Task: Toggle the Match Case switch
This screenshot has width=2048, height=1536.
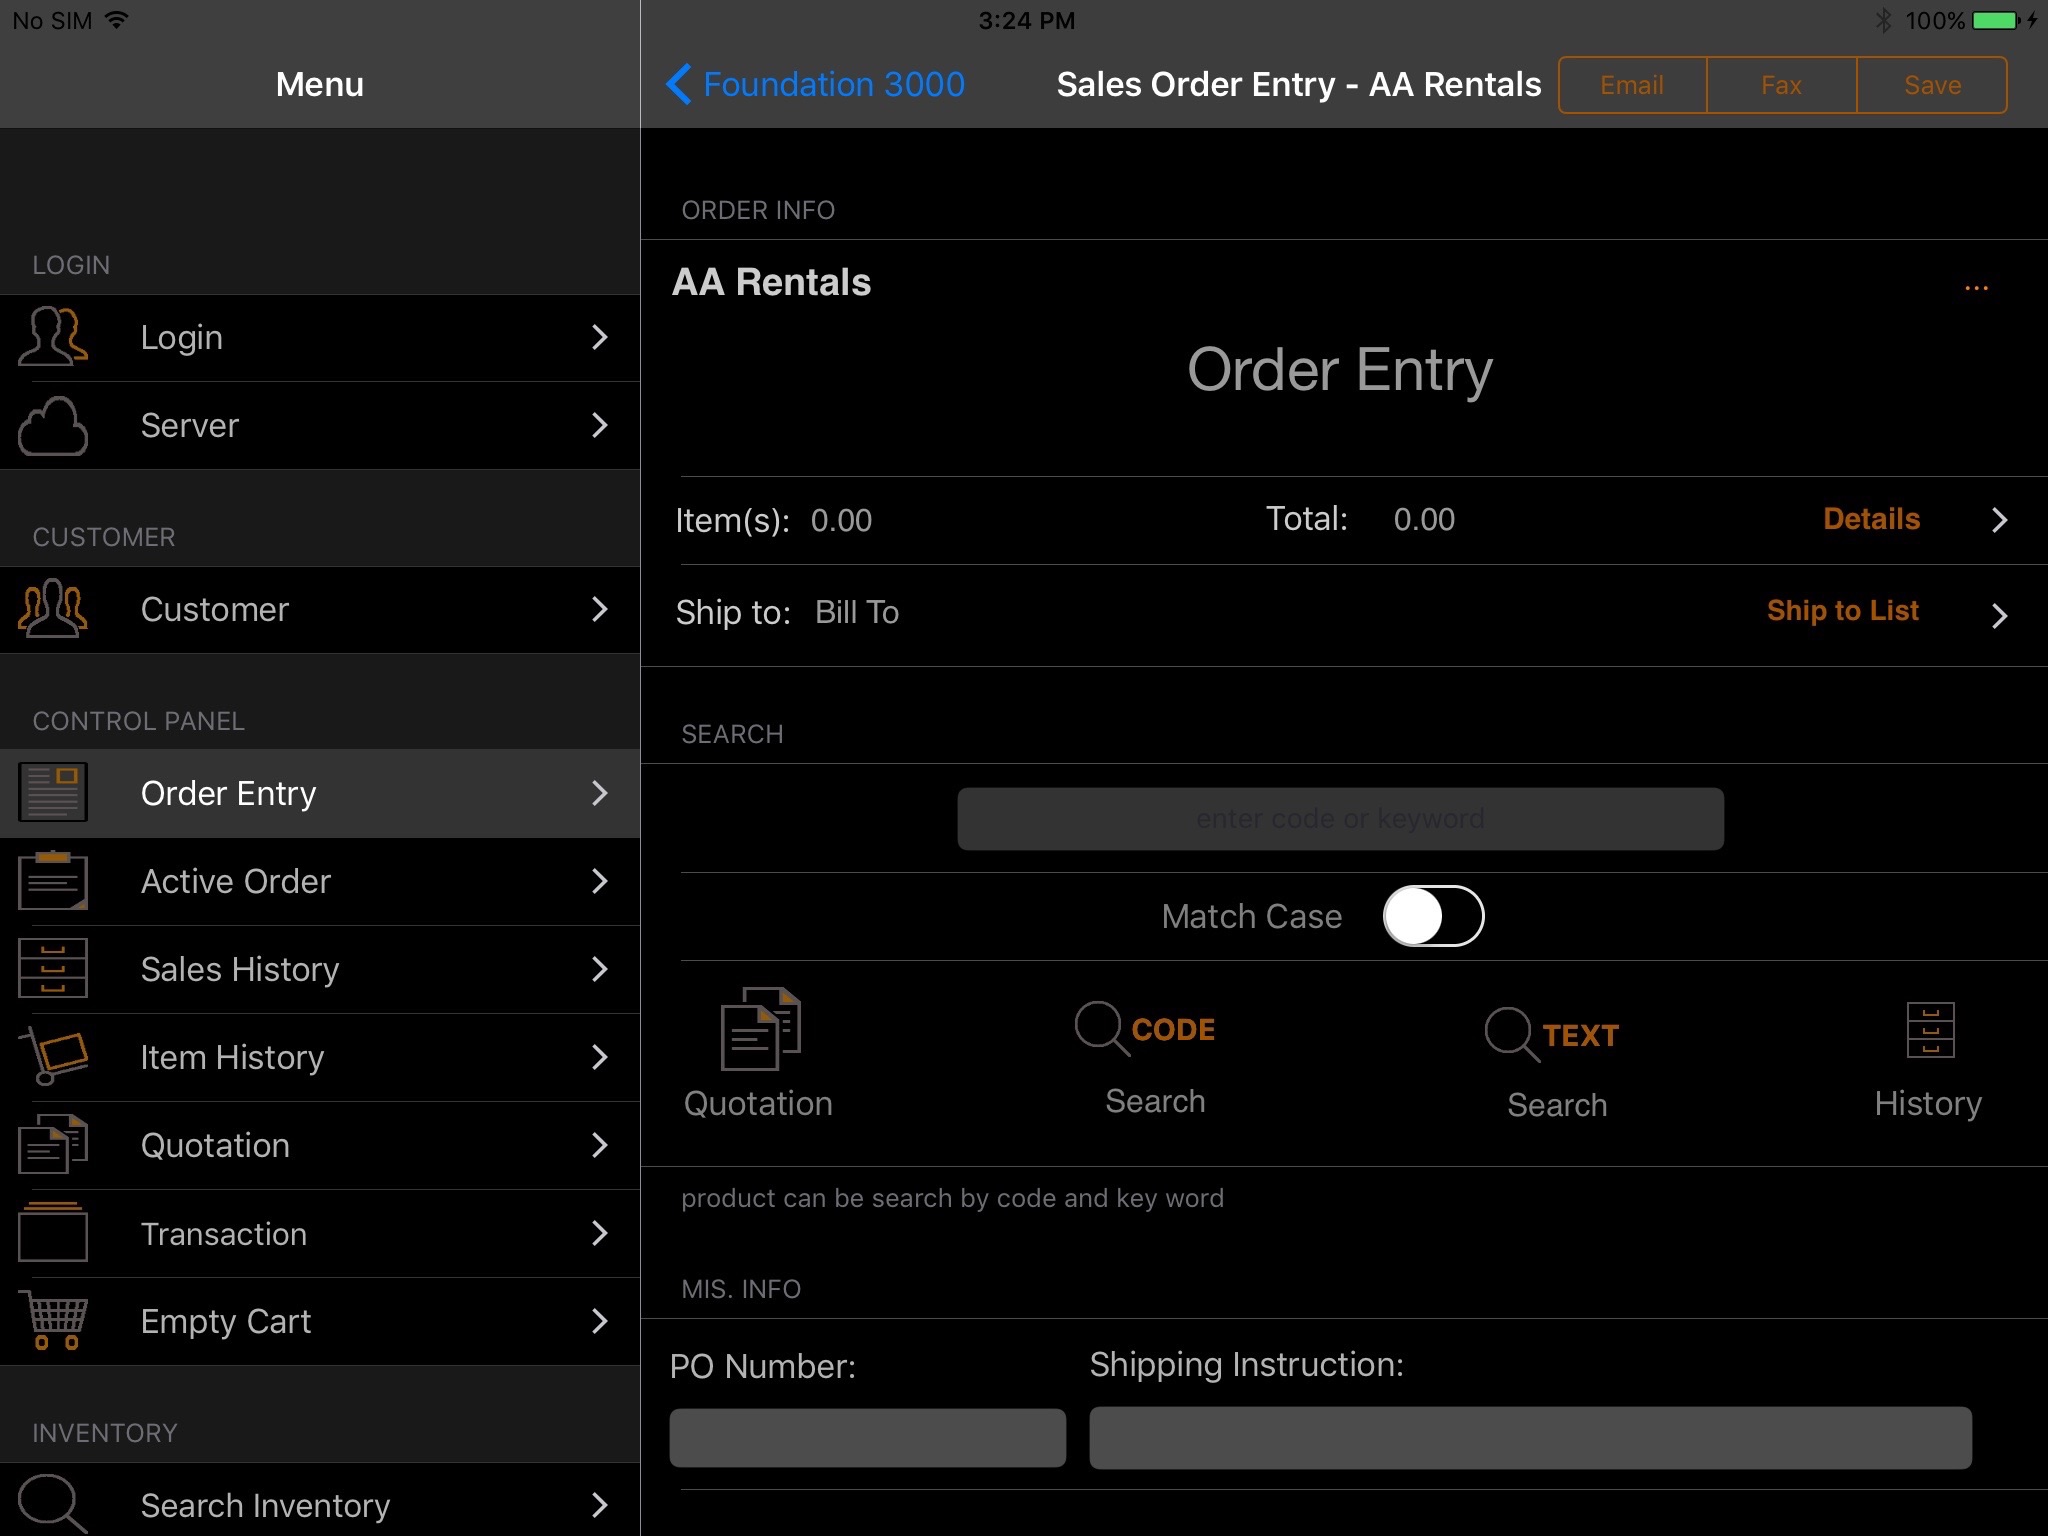Action: point(1432,916)
